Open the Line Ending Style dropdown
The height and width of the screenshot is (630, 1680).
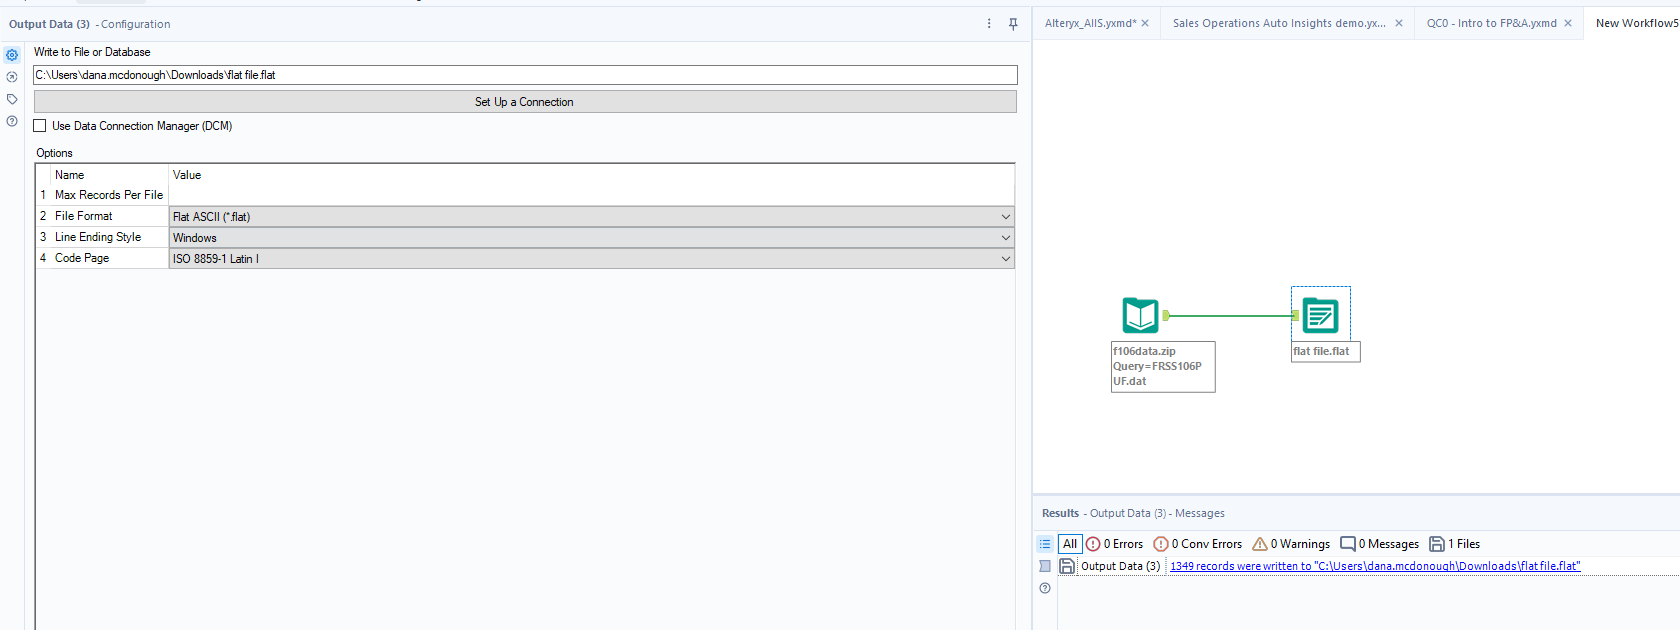click(x=591, y=237)
